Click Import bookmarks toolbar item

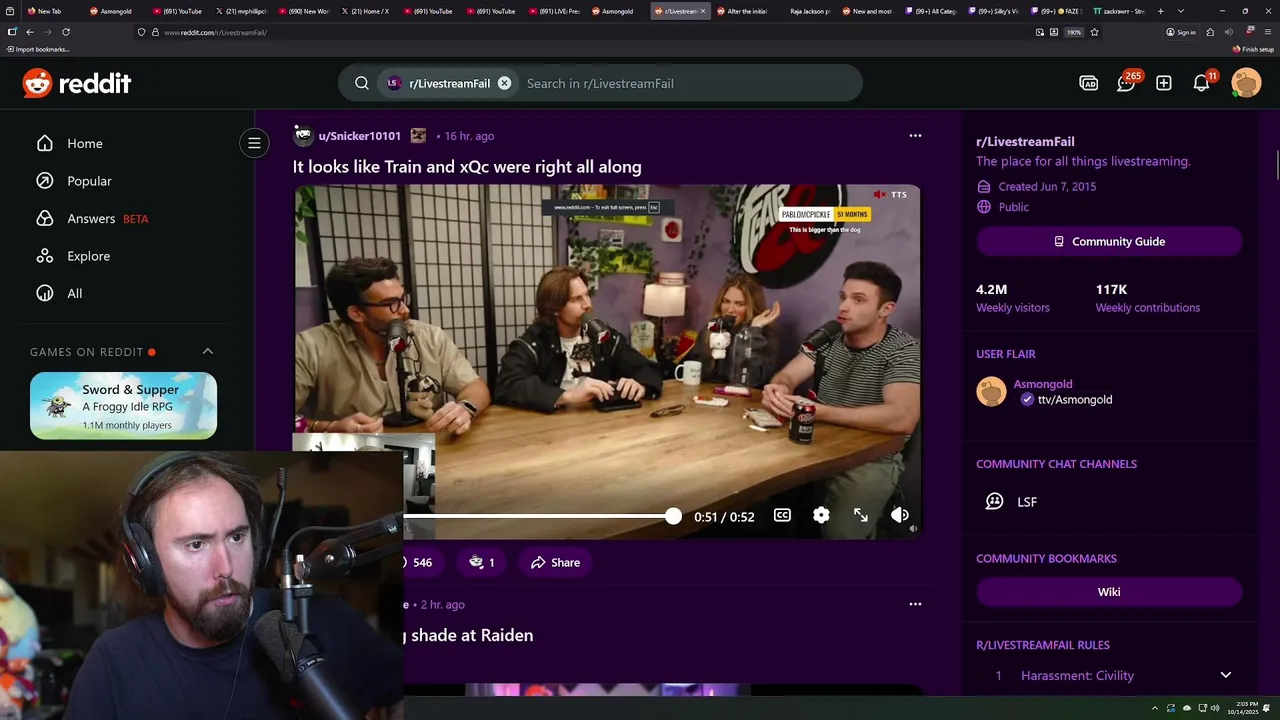[x=39, y=49]
